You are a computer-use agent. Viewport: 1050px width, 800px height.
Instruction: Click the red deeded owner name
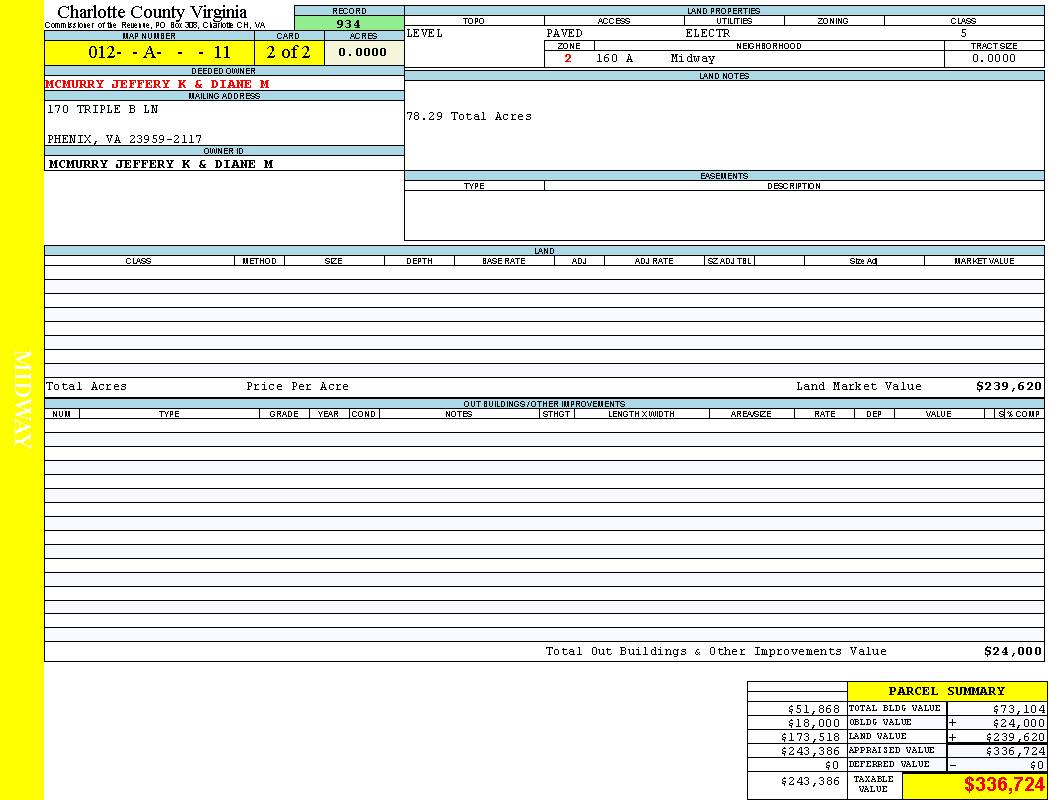tap(157, 84)
